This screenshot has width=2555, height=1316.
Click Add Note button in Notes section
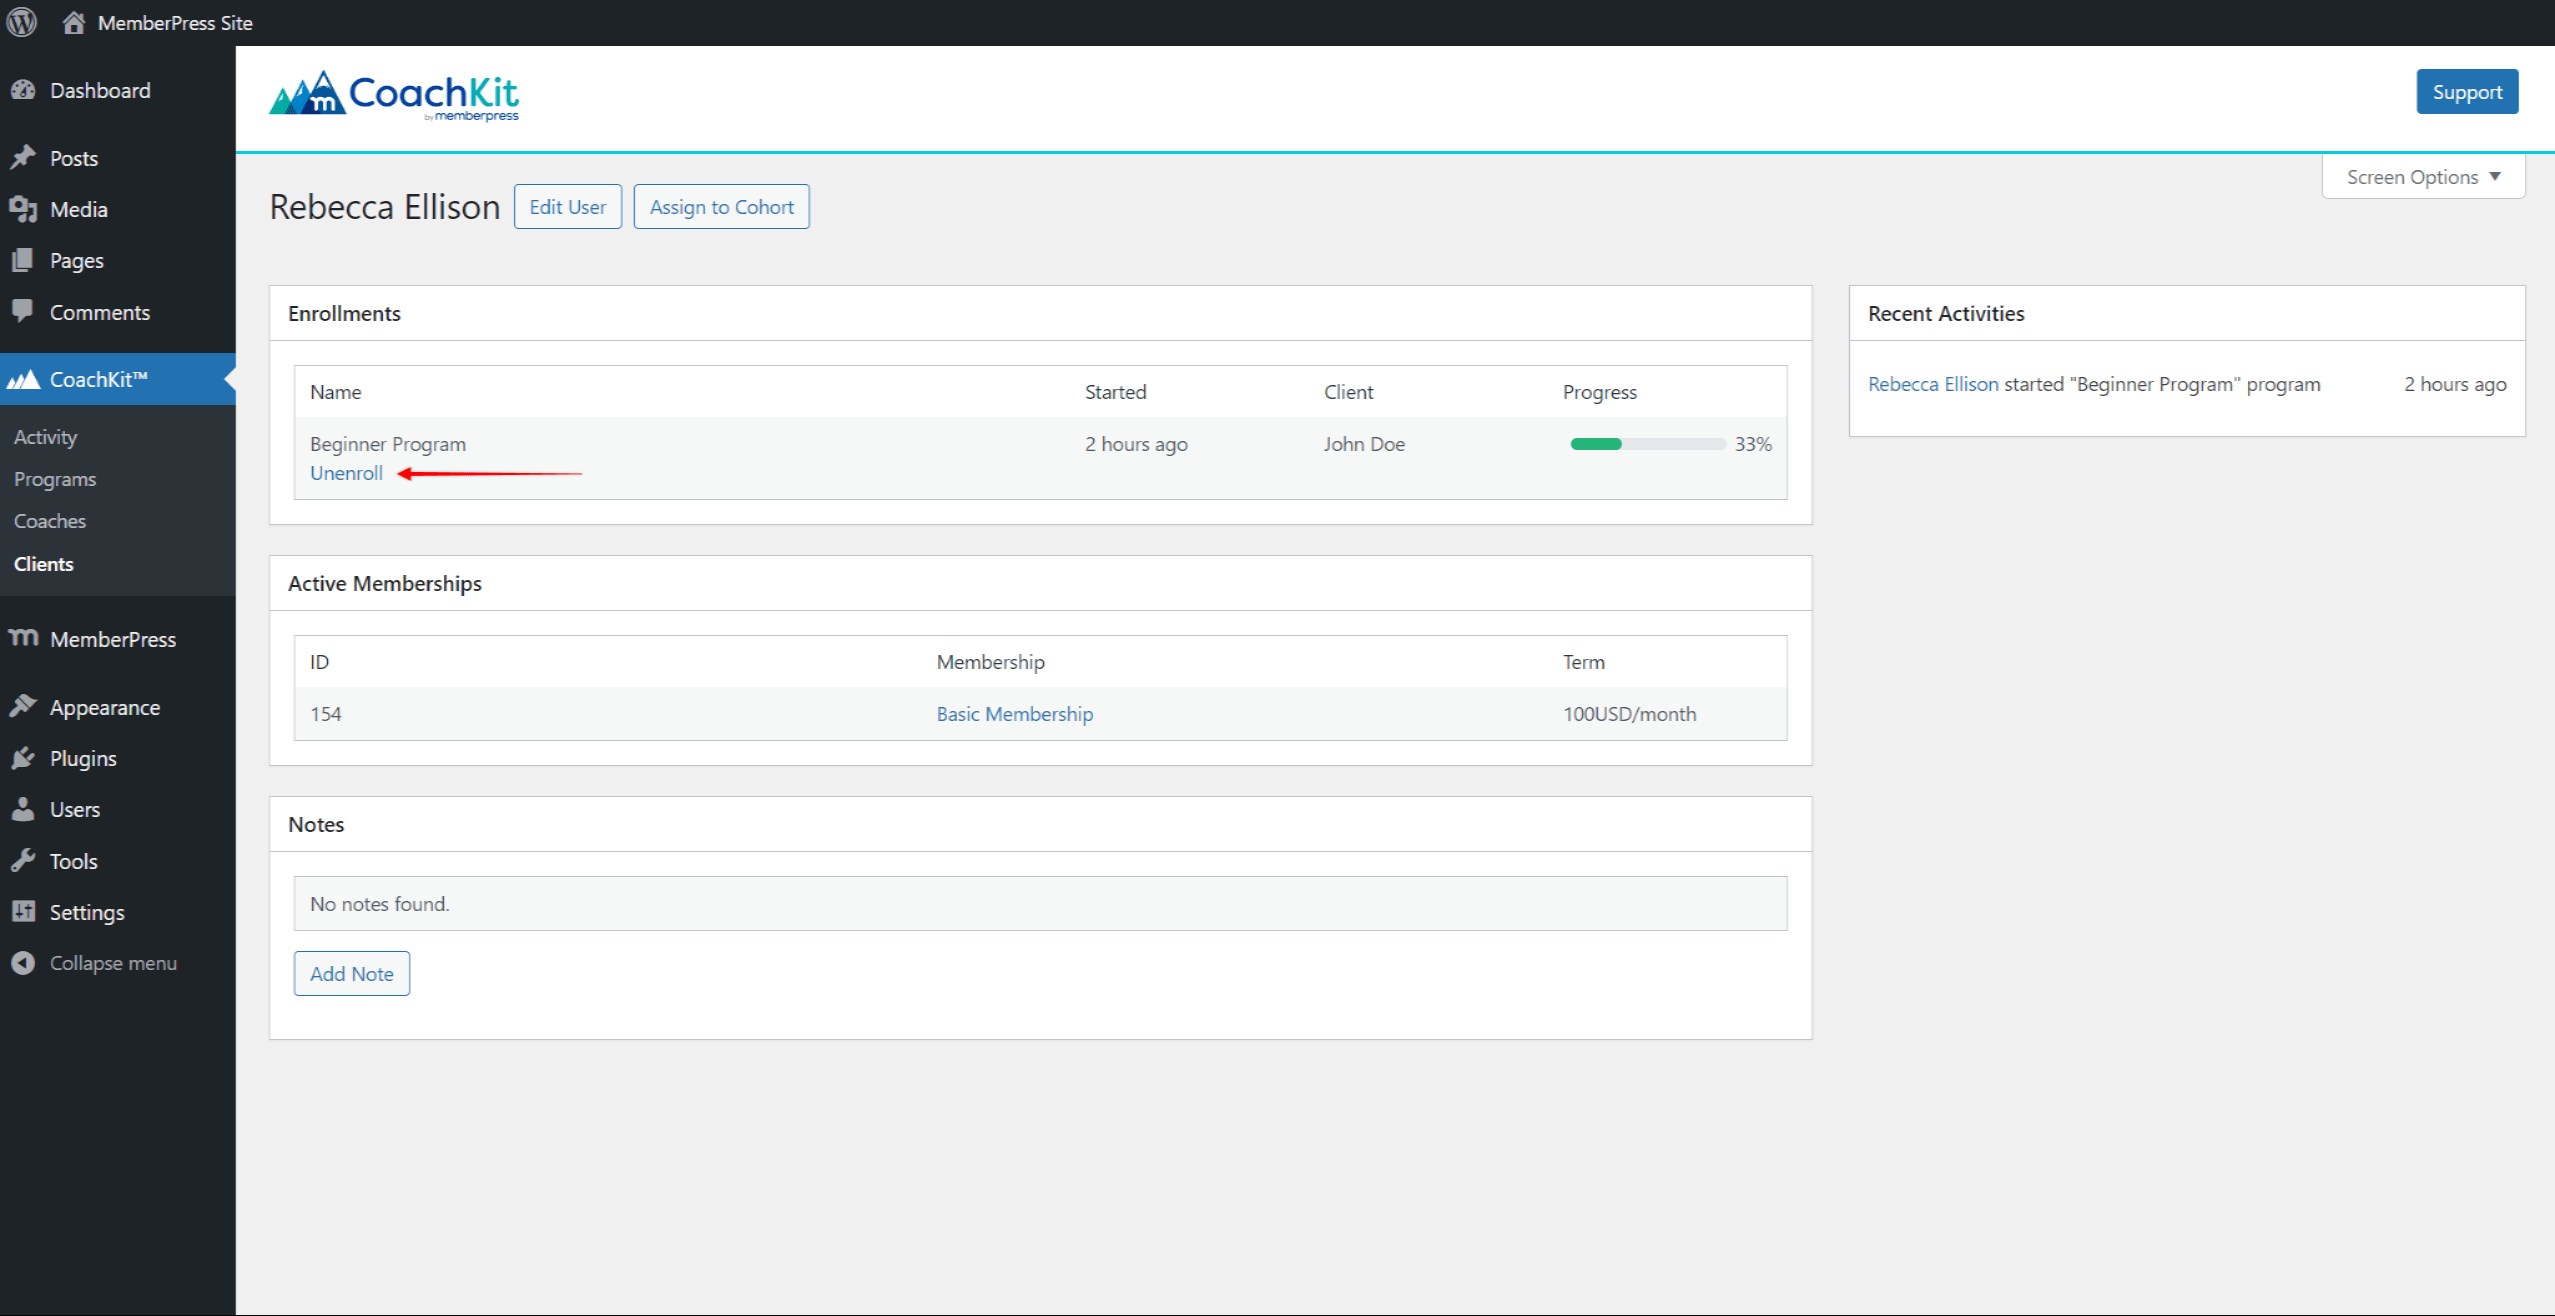pyautogui.click(x=352, y=974)
